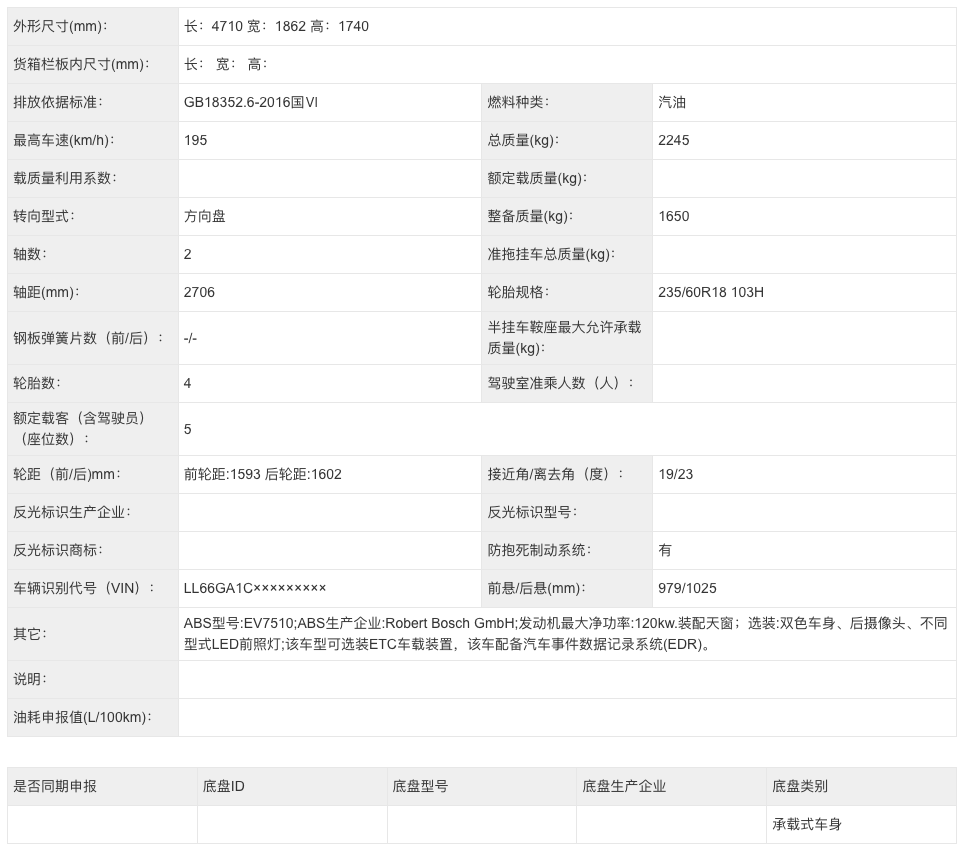Screen dimensions: 964x850
Task: Click the 其它 description text about ABS型号
Action: click(565, 633)
